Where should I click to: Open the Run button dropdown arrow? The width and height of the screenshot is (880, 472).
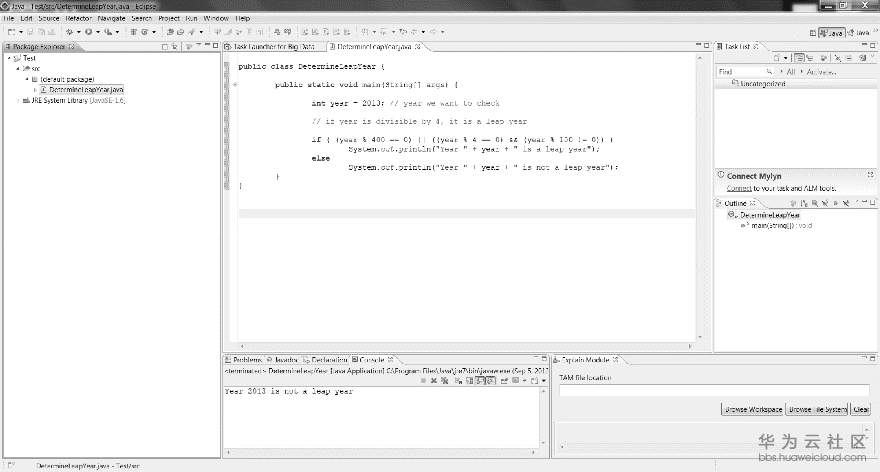(98, 32)
